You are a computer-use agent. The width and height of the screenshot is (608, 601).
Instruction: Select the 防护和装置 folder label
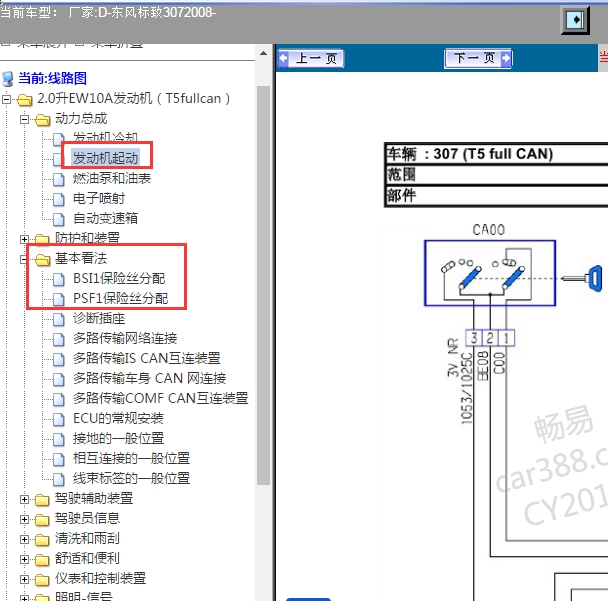point(87,238)
